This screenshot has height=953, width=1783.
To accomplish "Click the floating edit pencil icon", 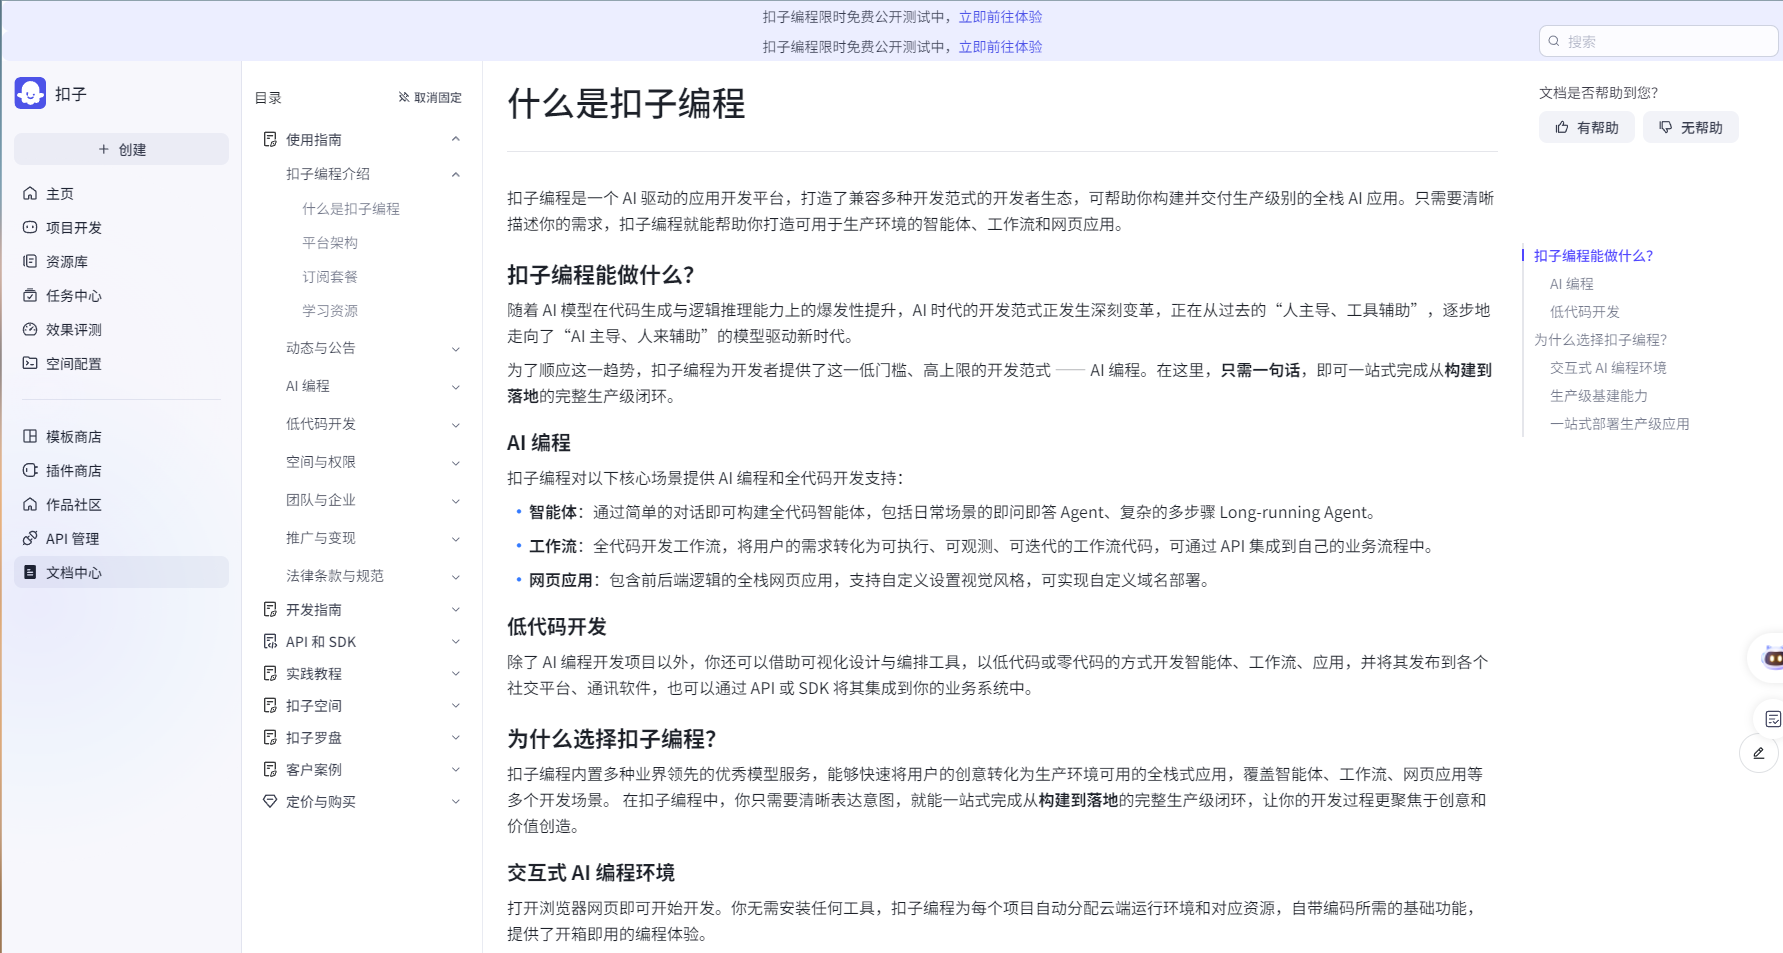I will tap(1759, 753).
